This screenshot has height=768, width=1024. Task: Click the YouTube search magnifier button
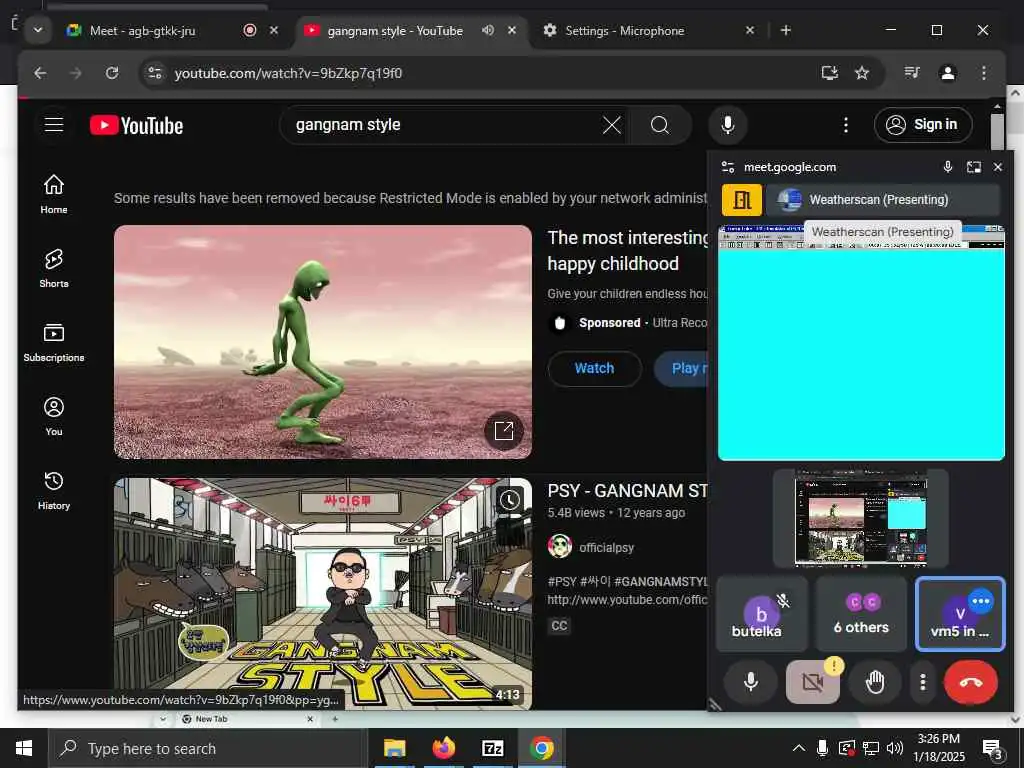pyautogui.click(x=660, y=125)
